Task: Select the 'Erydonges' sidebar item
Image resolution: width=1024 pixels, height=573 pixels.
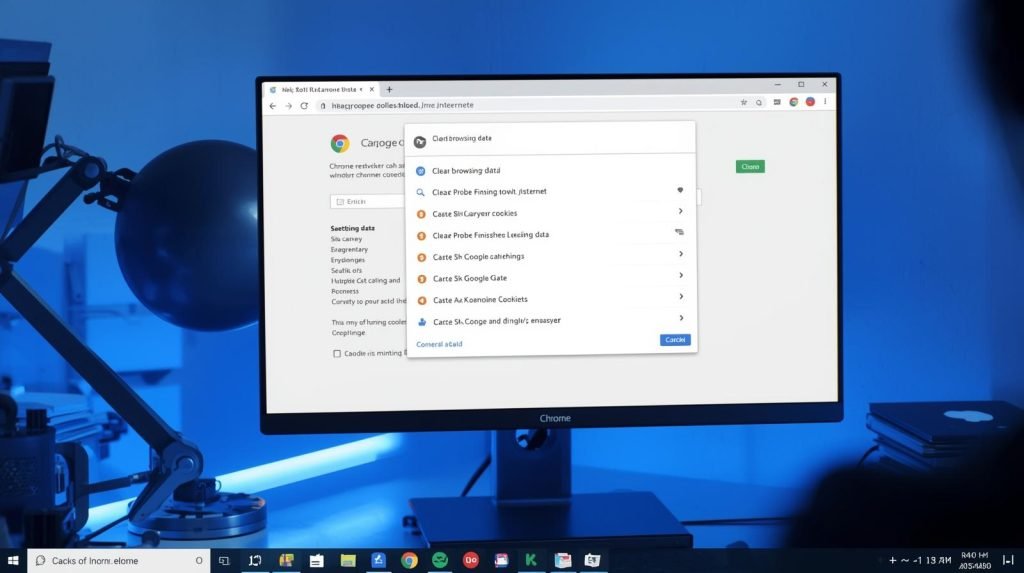Action: click(x=347, y=260)
